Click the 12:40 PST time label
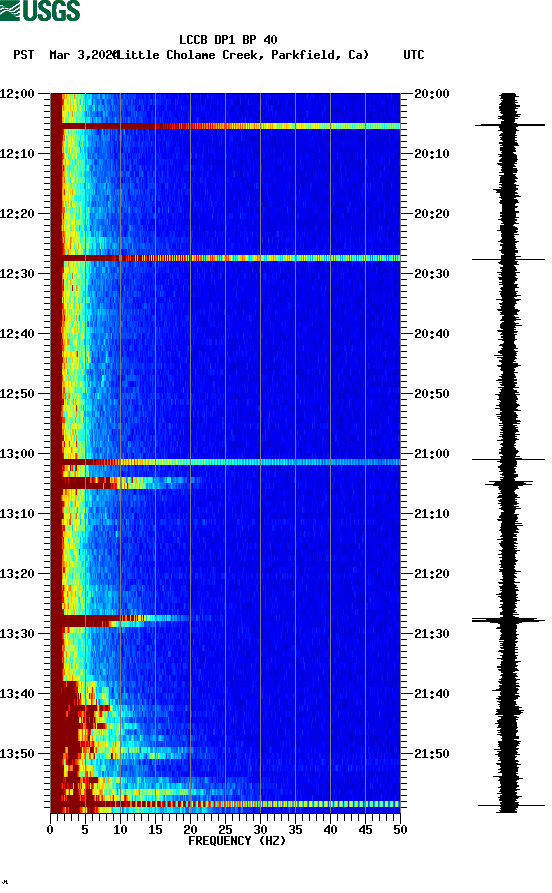Viewport: 552px width, 893px height. point(17,334)
